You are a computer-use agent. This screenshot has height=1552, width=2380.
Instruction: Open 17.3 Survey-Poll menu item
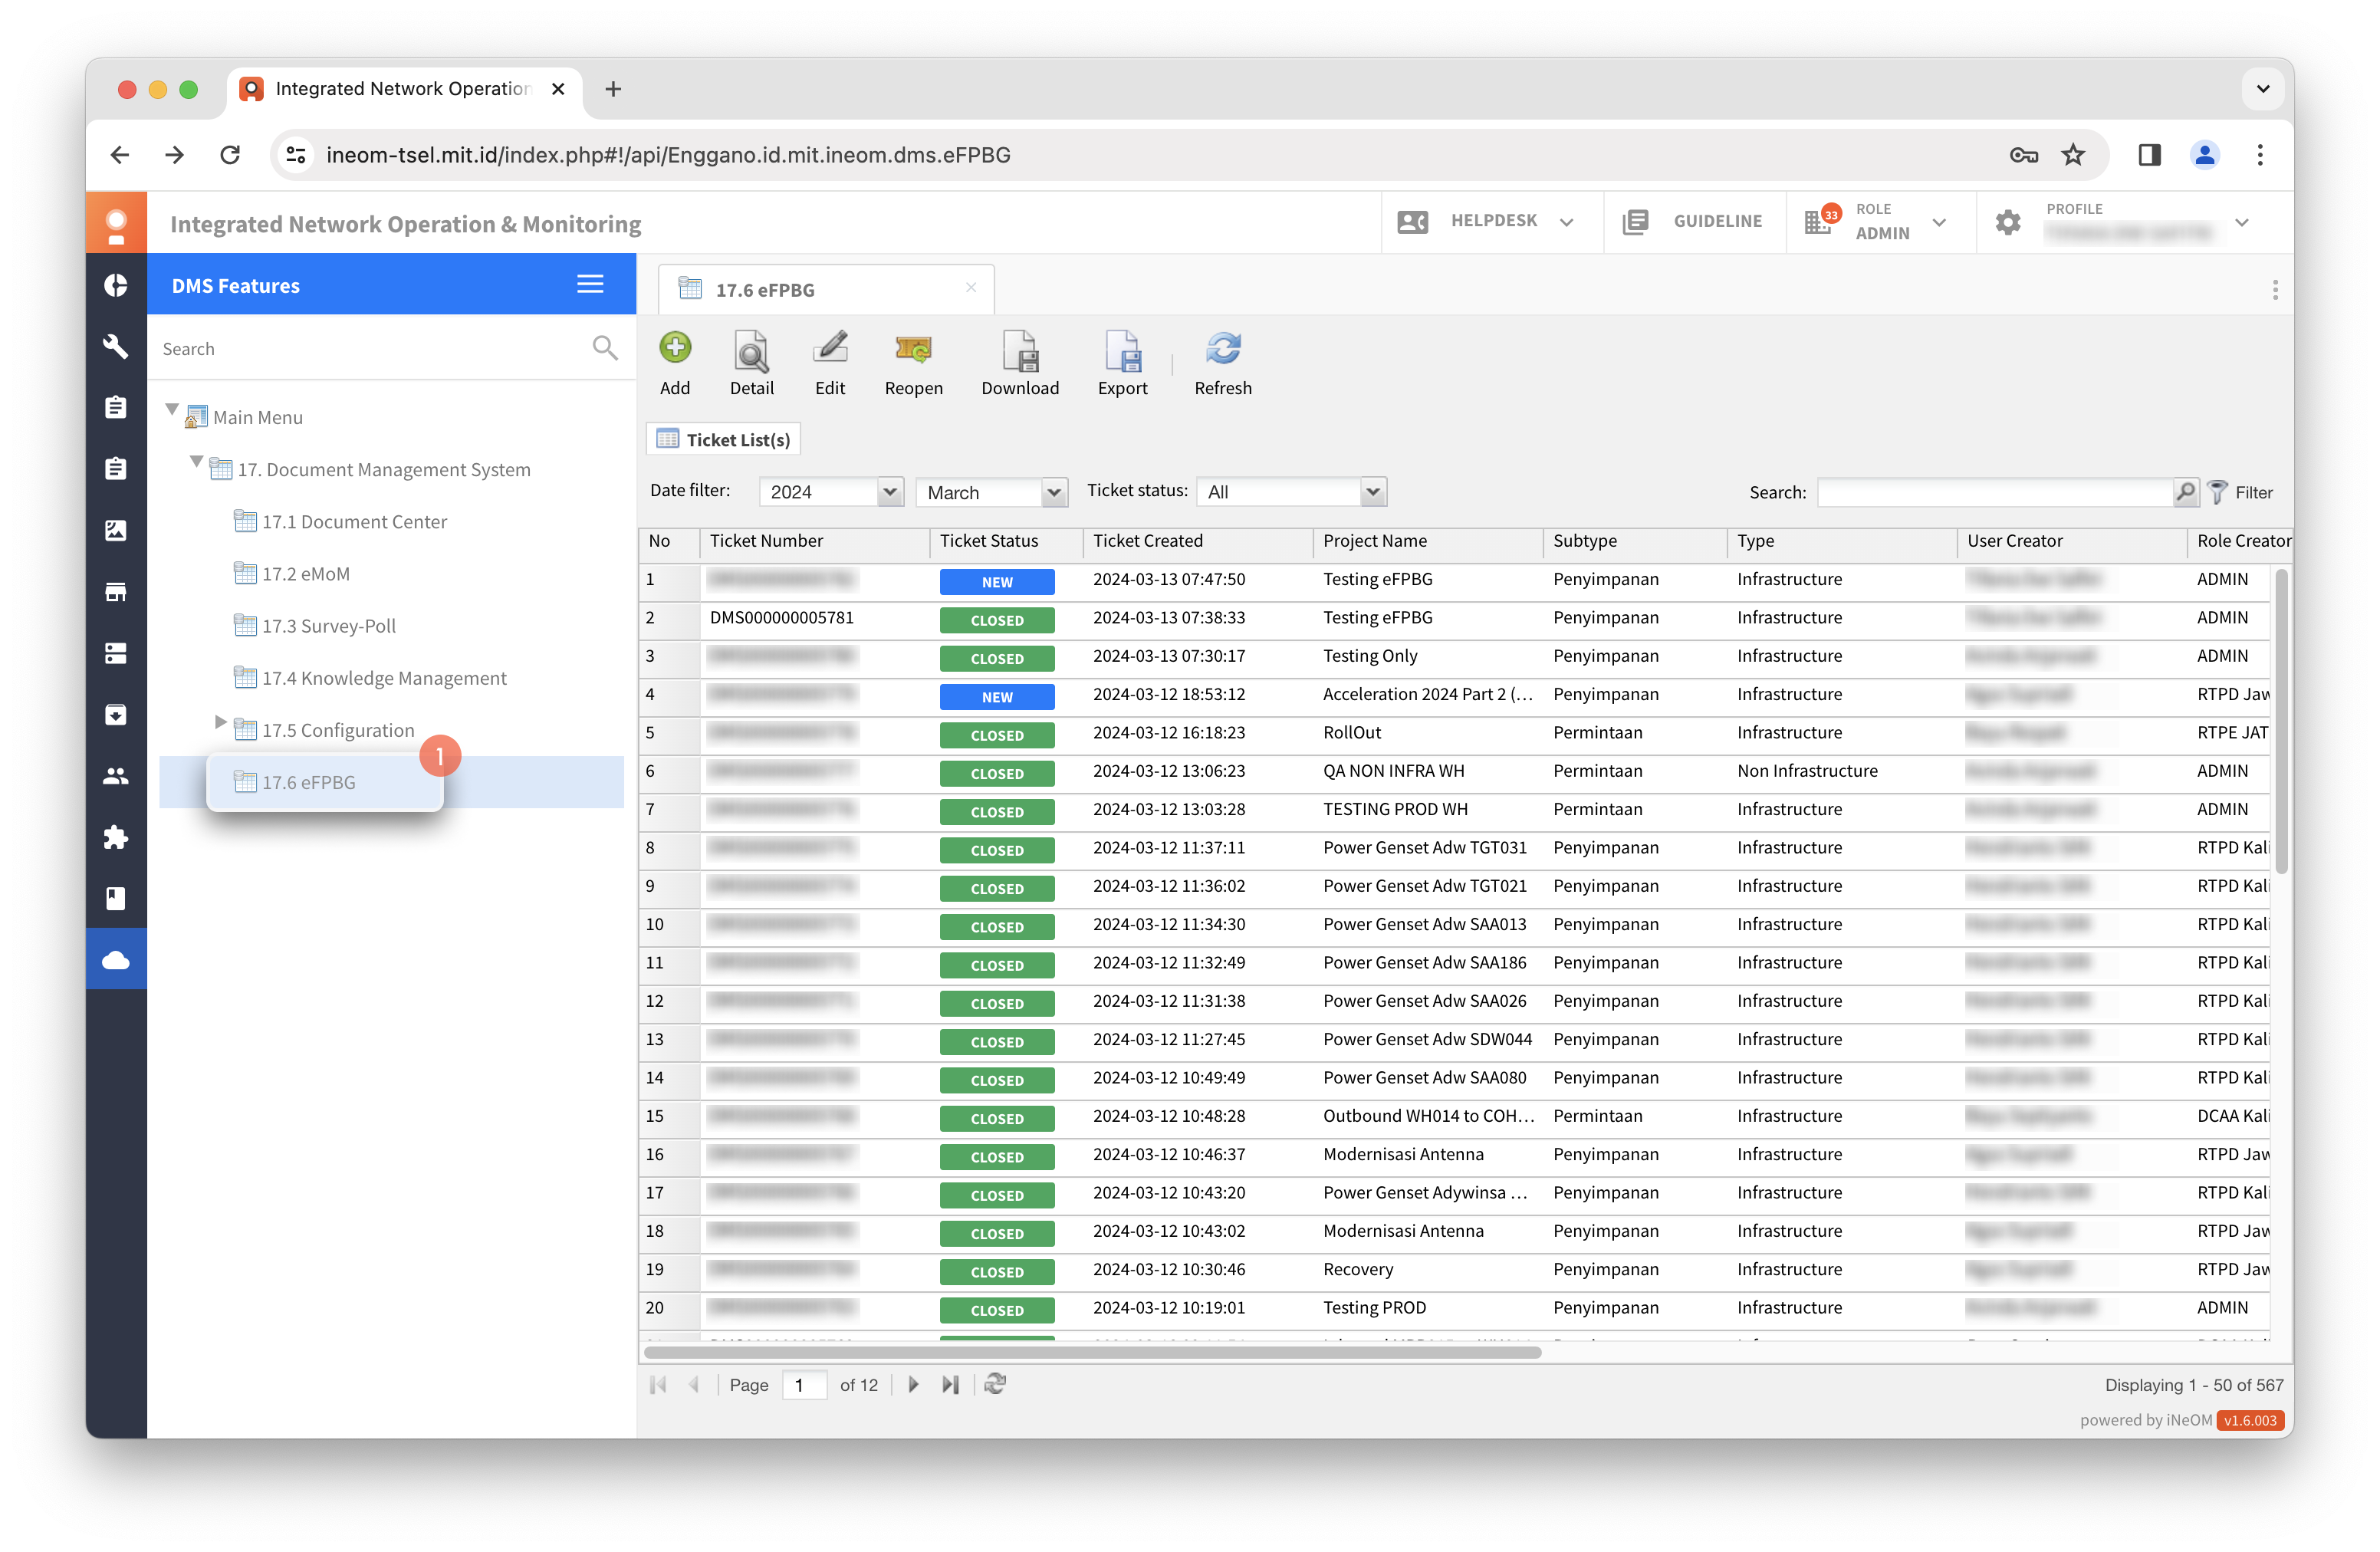(329, 625)
